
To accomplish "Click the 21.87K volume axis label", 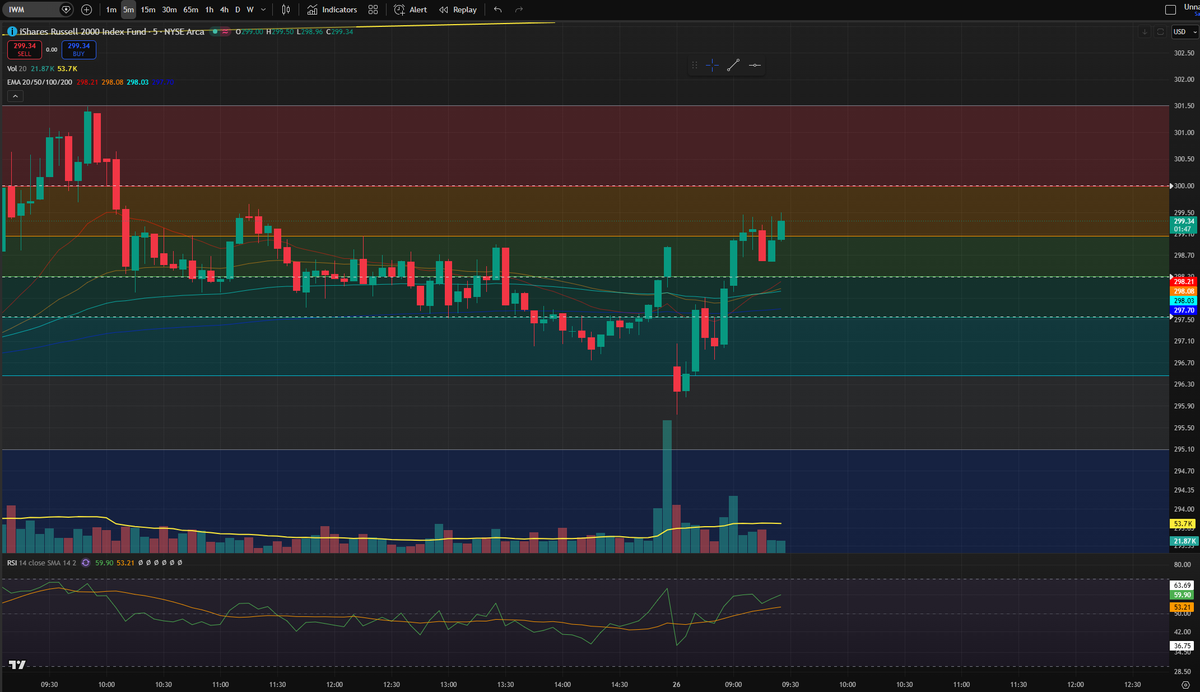I will pos(1182,541).
